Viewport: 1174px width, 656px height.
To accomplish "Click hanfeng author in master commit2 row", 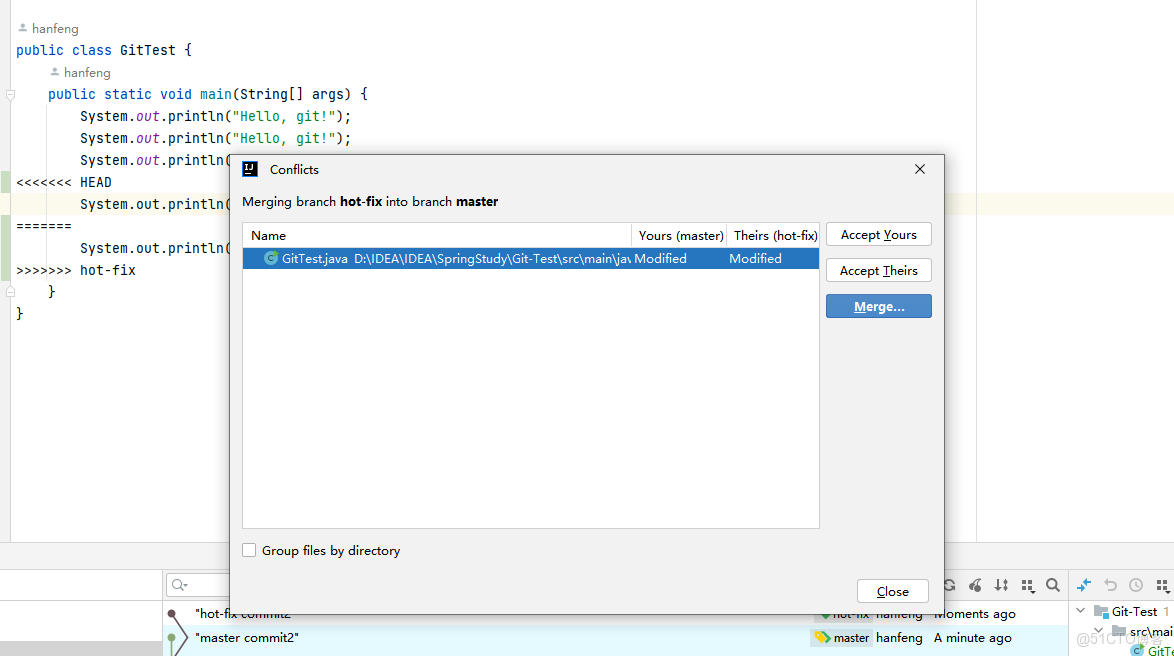I will 899,638.
